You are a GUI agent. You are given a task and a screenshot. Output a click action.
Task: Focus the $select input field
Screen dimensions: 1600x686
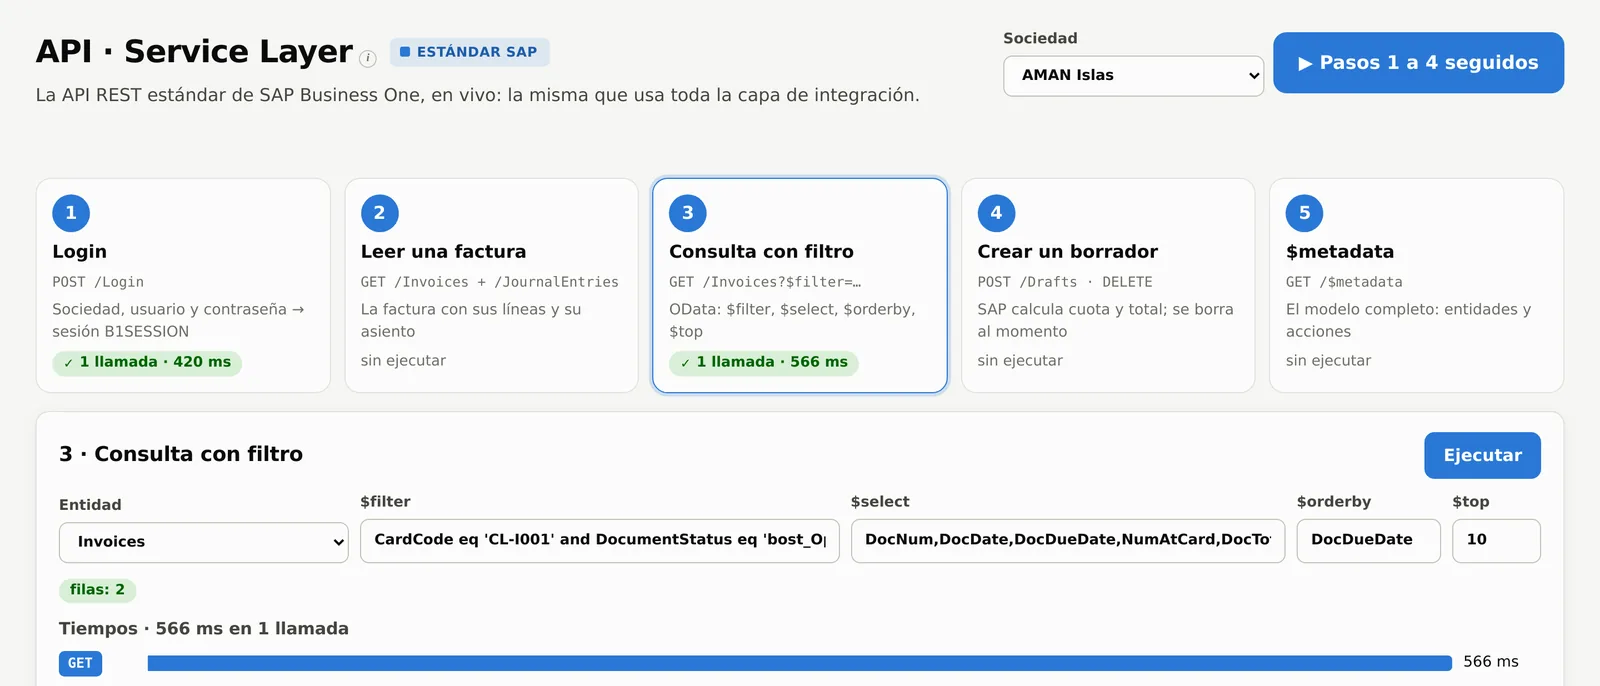coord(1068,540)
